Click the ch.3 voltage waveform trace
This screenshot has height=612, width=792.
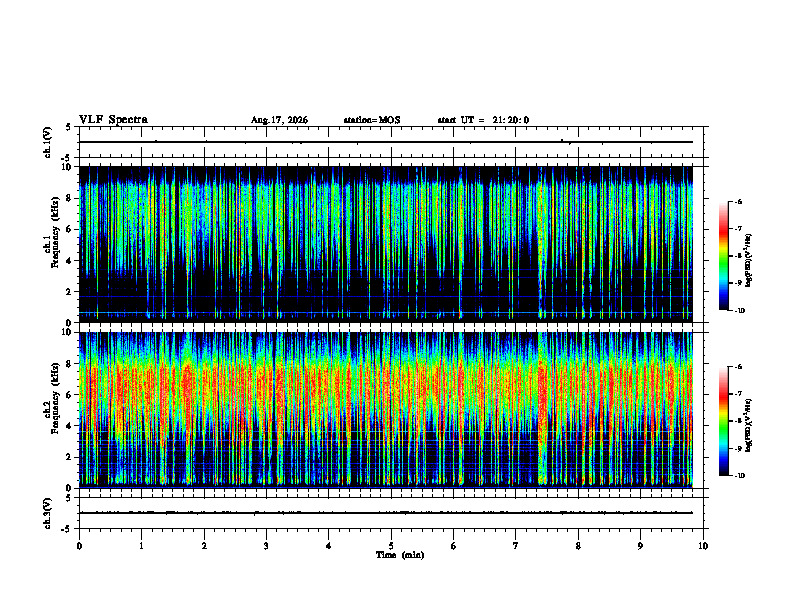386,513
